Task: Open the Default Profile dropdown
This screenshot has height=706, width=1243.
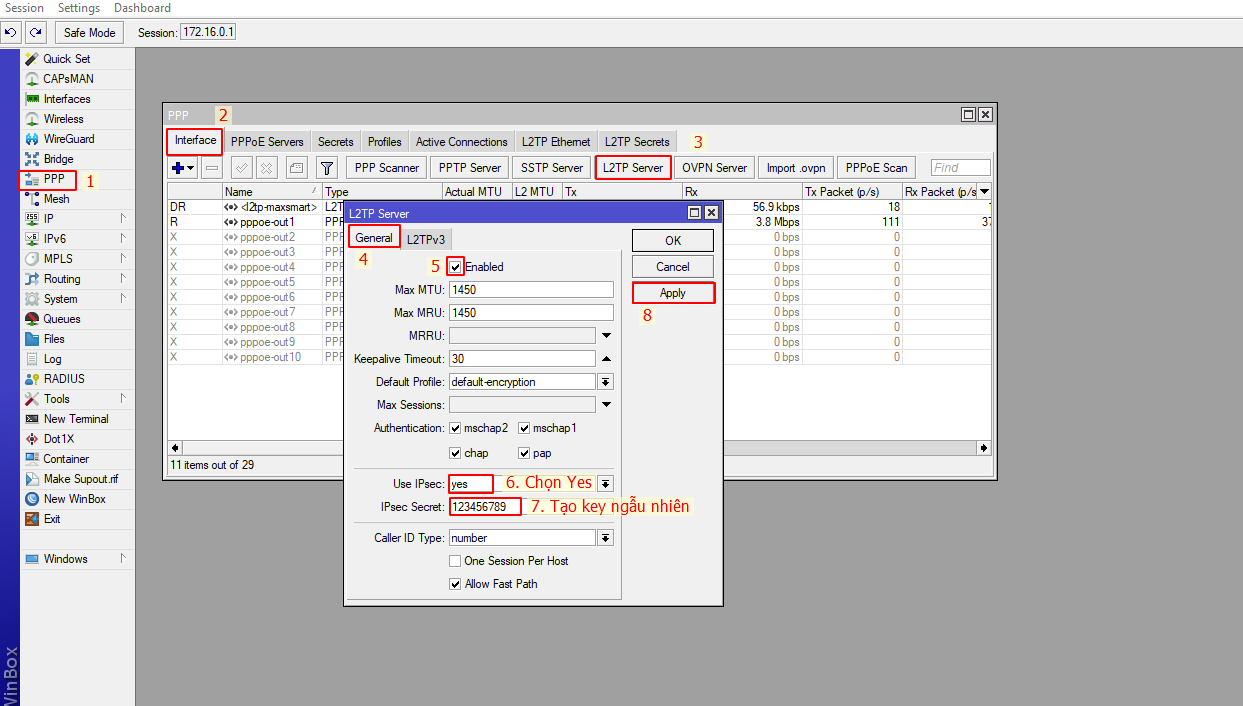Action: point(605,382)
